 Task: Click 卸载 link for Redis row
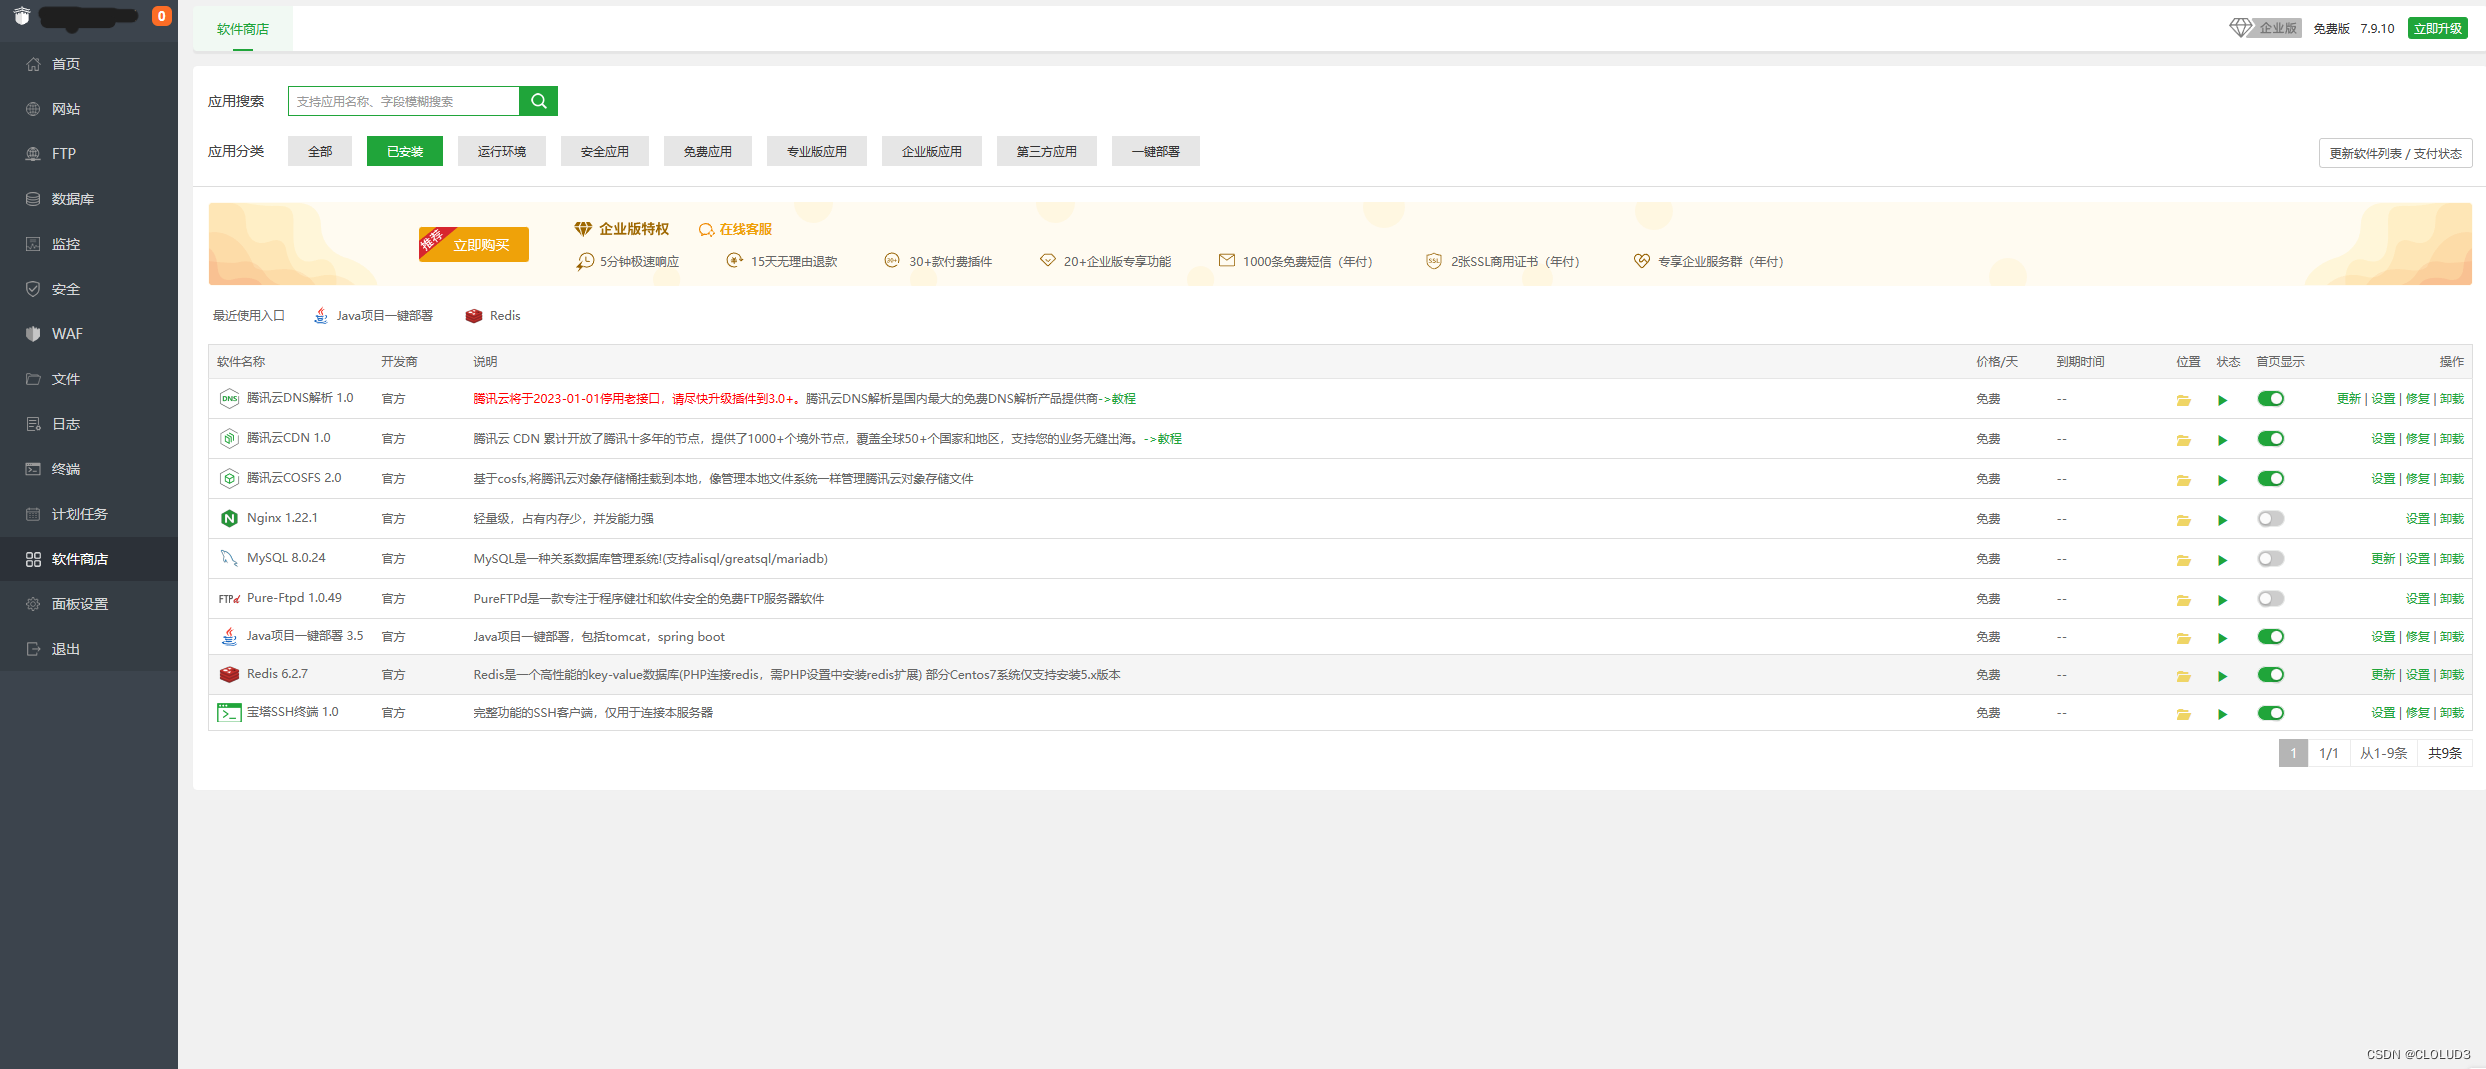[x=2452, y=675]
